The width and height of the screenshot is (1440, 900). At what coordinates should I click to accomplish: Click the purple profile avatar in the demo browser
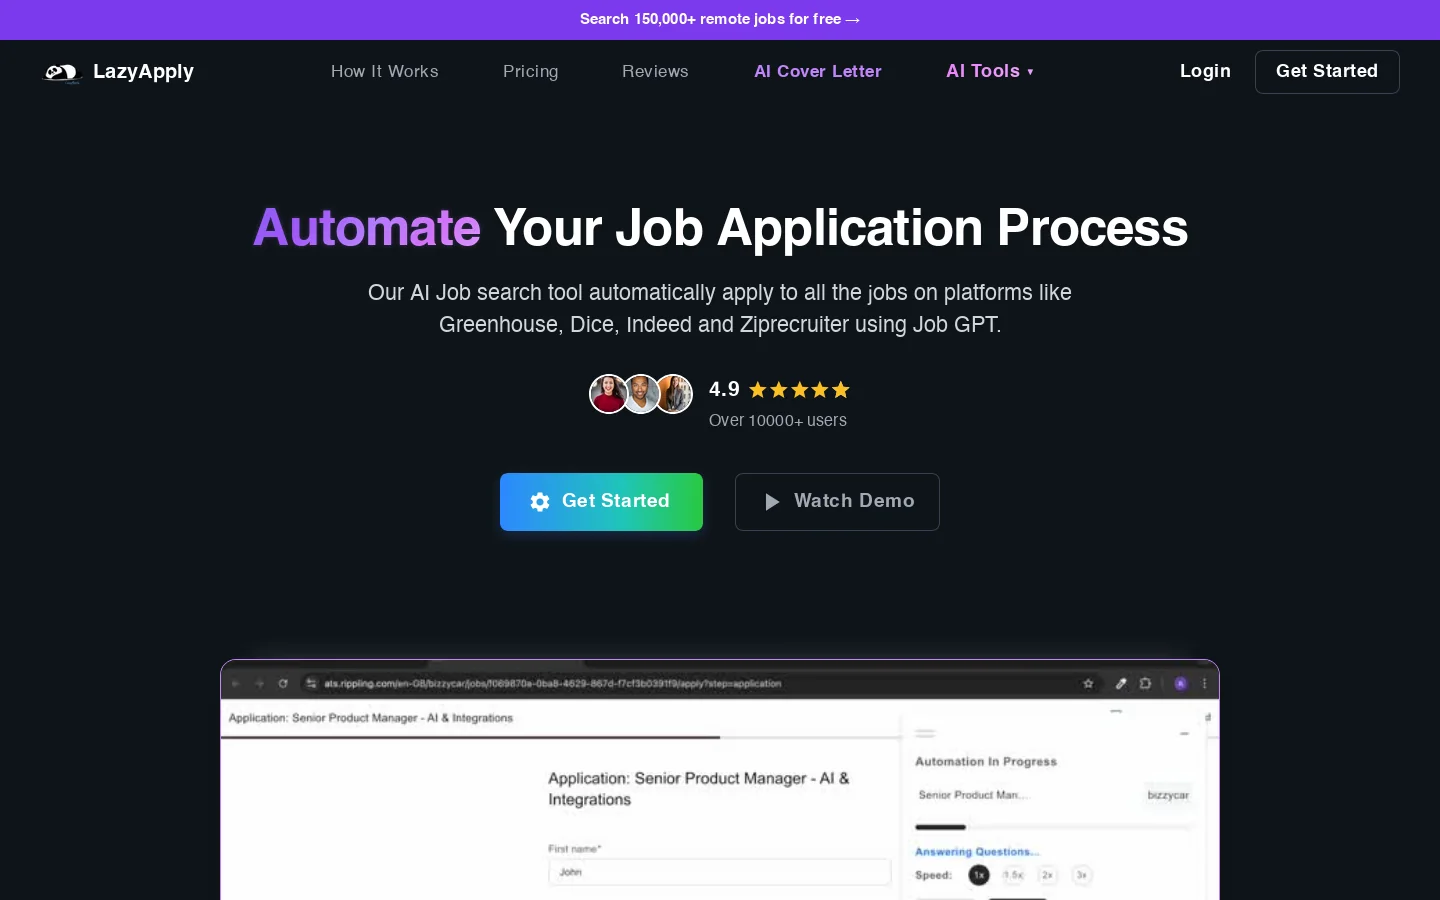[1181, 684]
